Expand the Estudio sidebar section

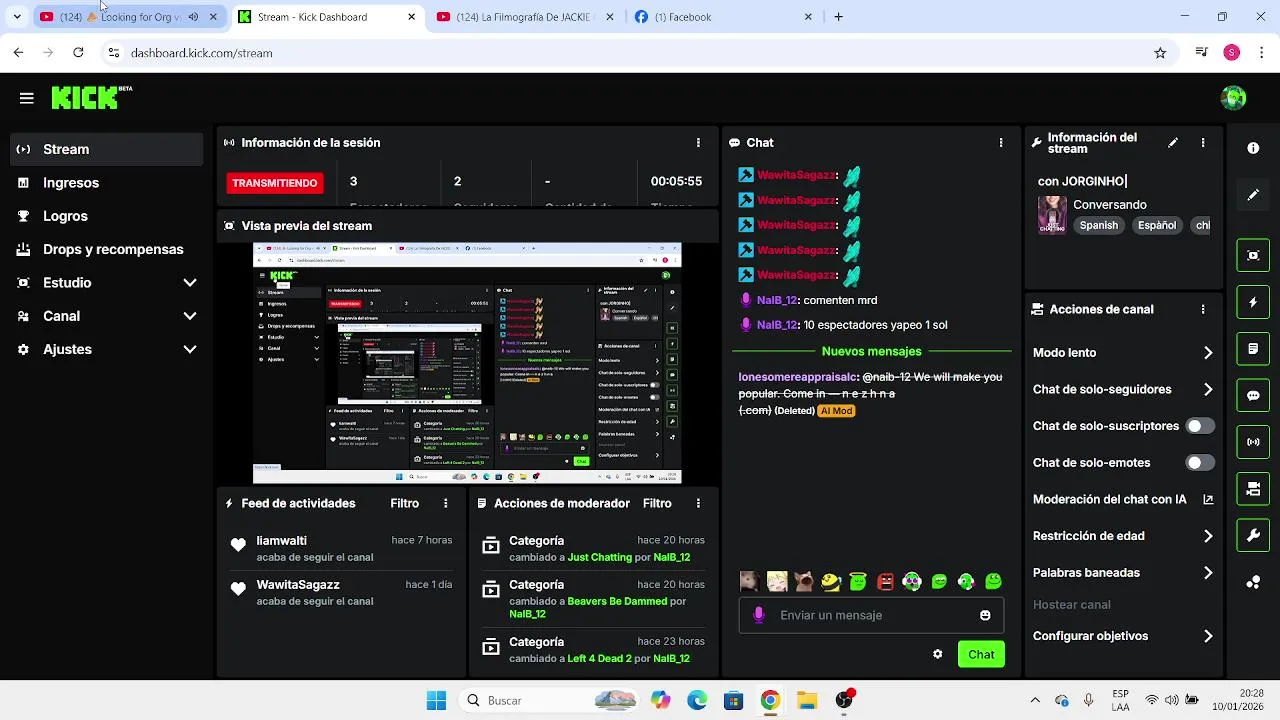point(106,283)
